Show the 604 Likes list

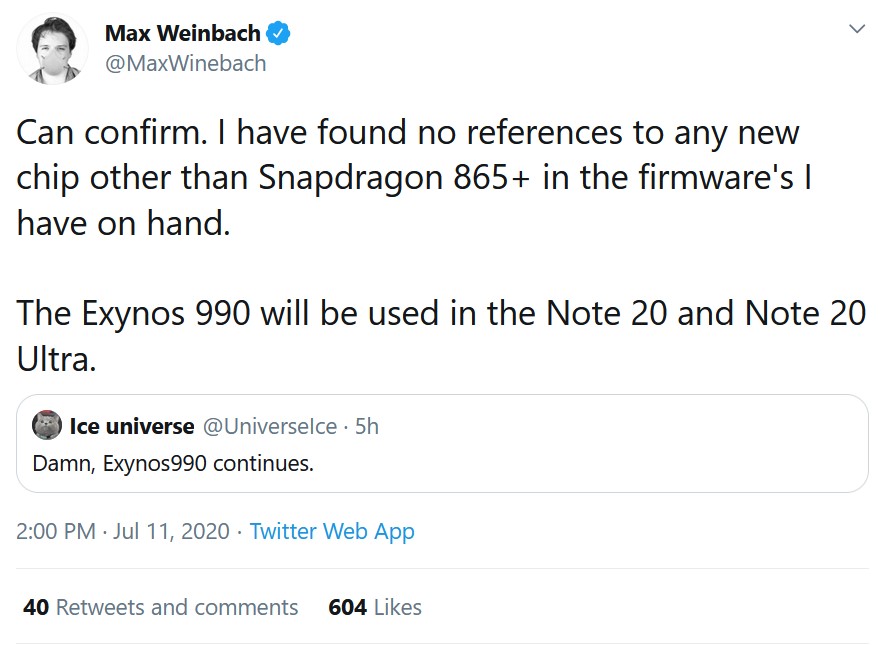375,607
